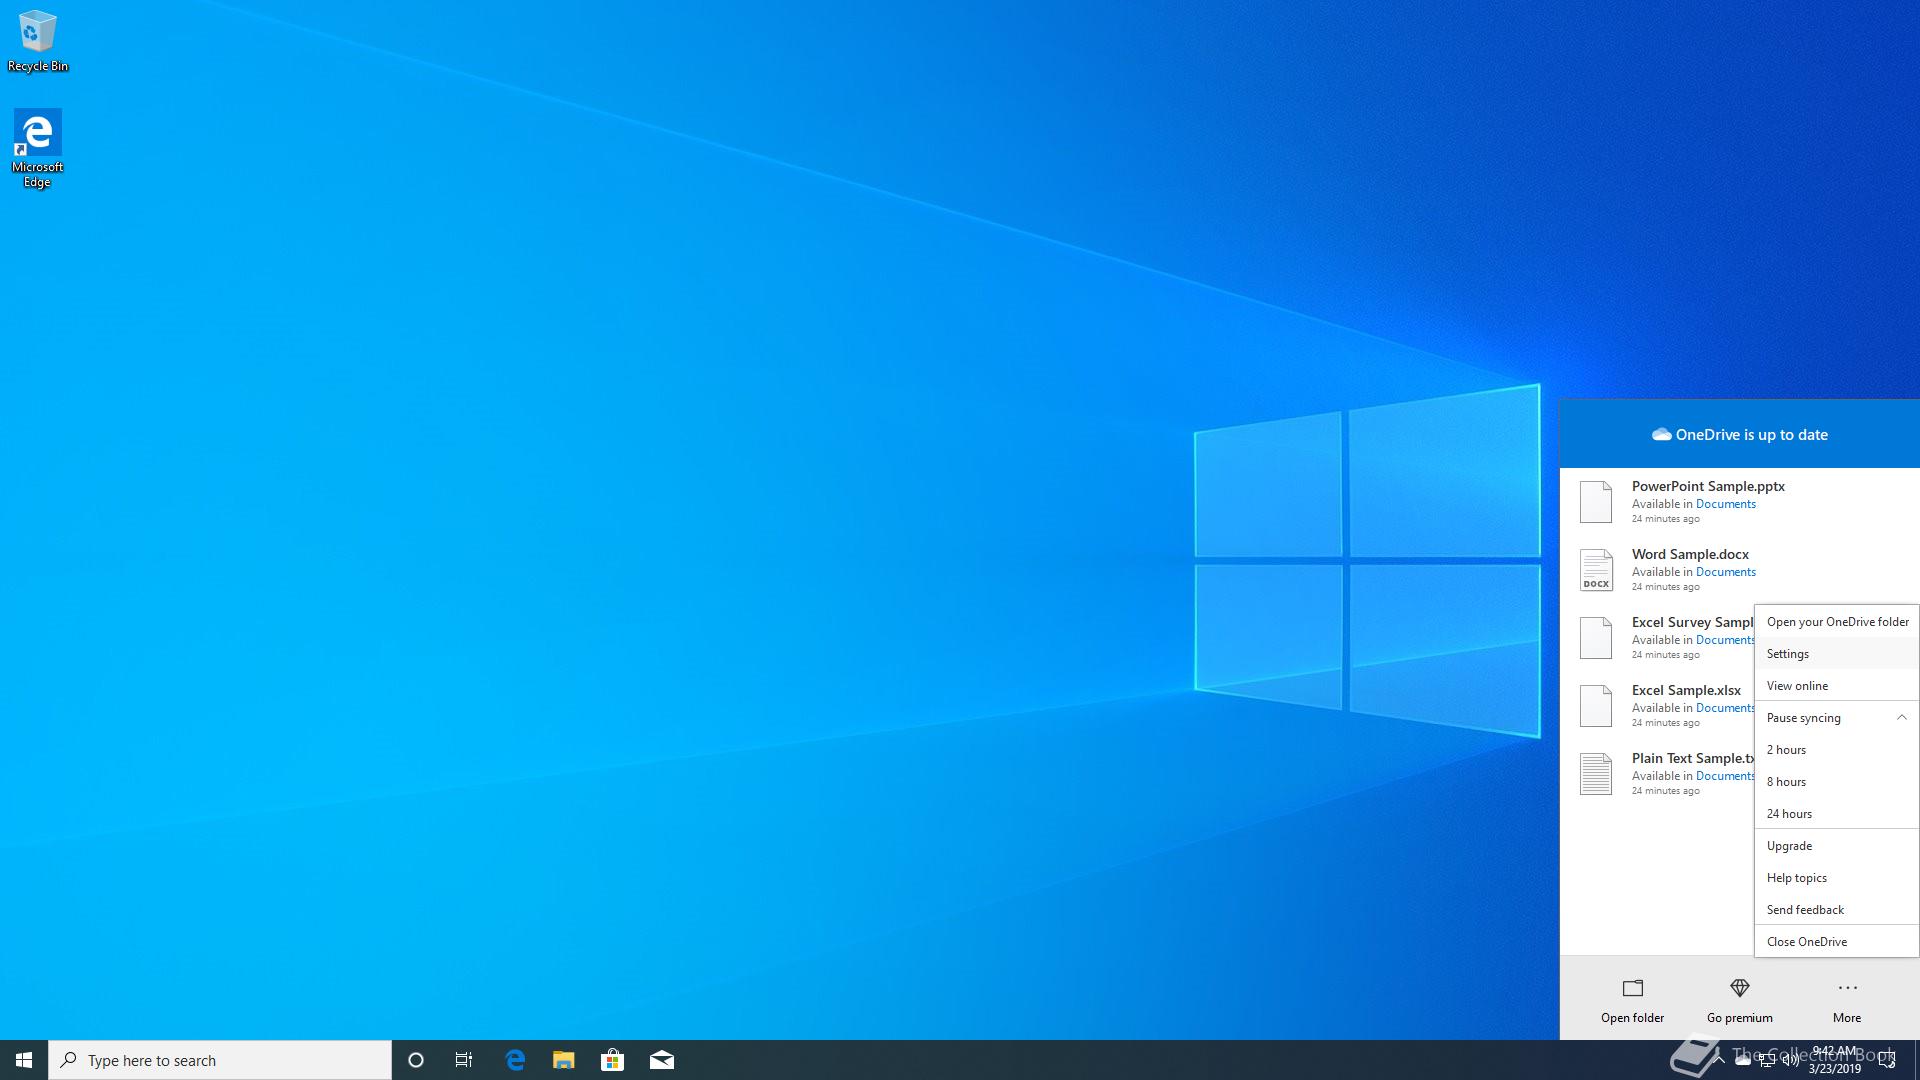The width and height of the screenshot is (1920, 1080).
Task: Click the Type here to search box
Action: point(220,1060)
